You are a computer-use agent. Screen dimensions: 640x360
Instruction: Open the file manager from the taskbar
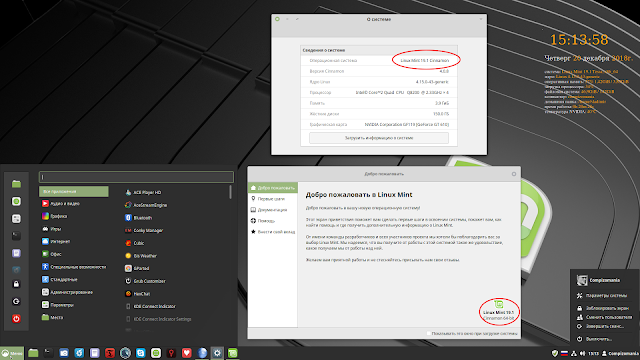[x=33, y=353]
